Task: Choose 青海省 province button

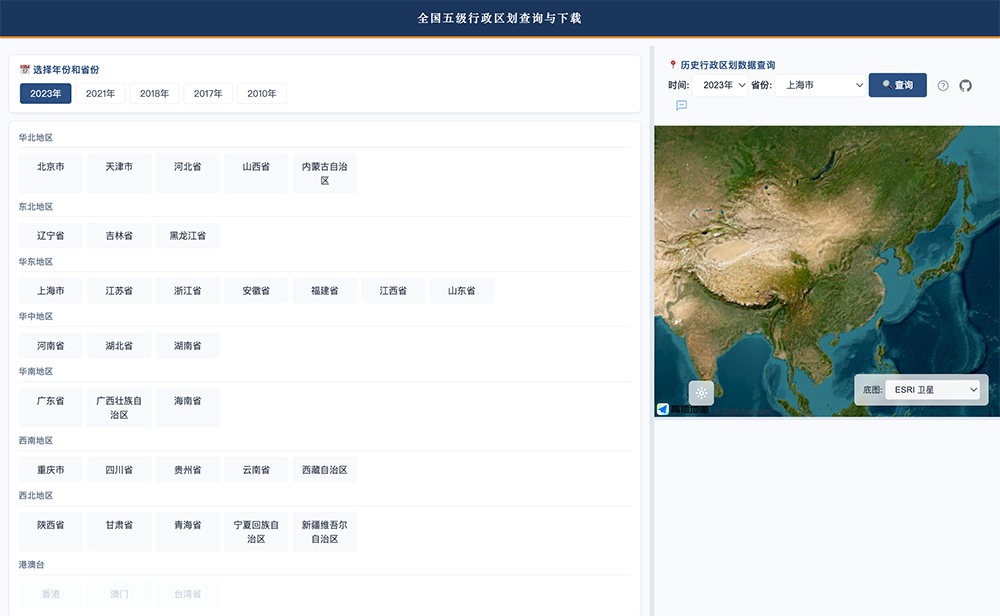Action: coord(188,532)
